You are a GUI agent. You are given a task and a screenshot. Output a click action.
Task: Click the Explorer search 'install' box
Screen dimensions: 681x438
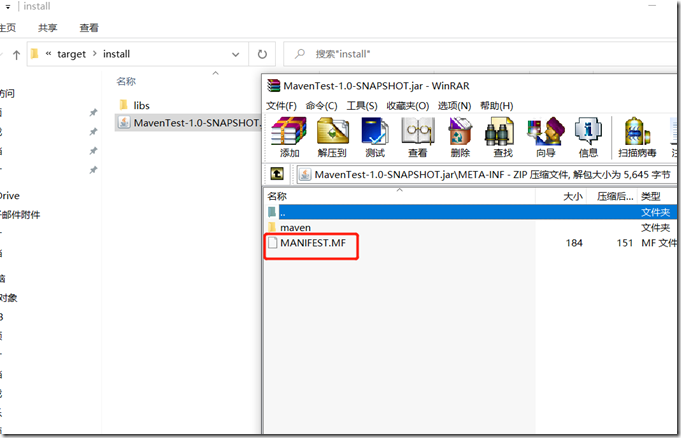point(480,54)
